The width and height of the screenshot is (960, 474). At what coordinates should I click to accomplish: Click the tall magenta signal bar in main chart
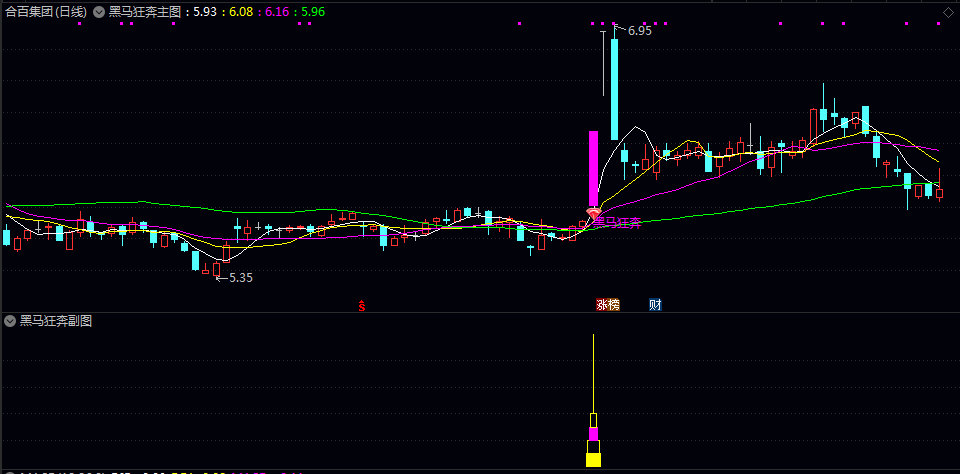click(x=593, y=168)
